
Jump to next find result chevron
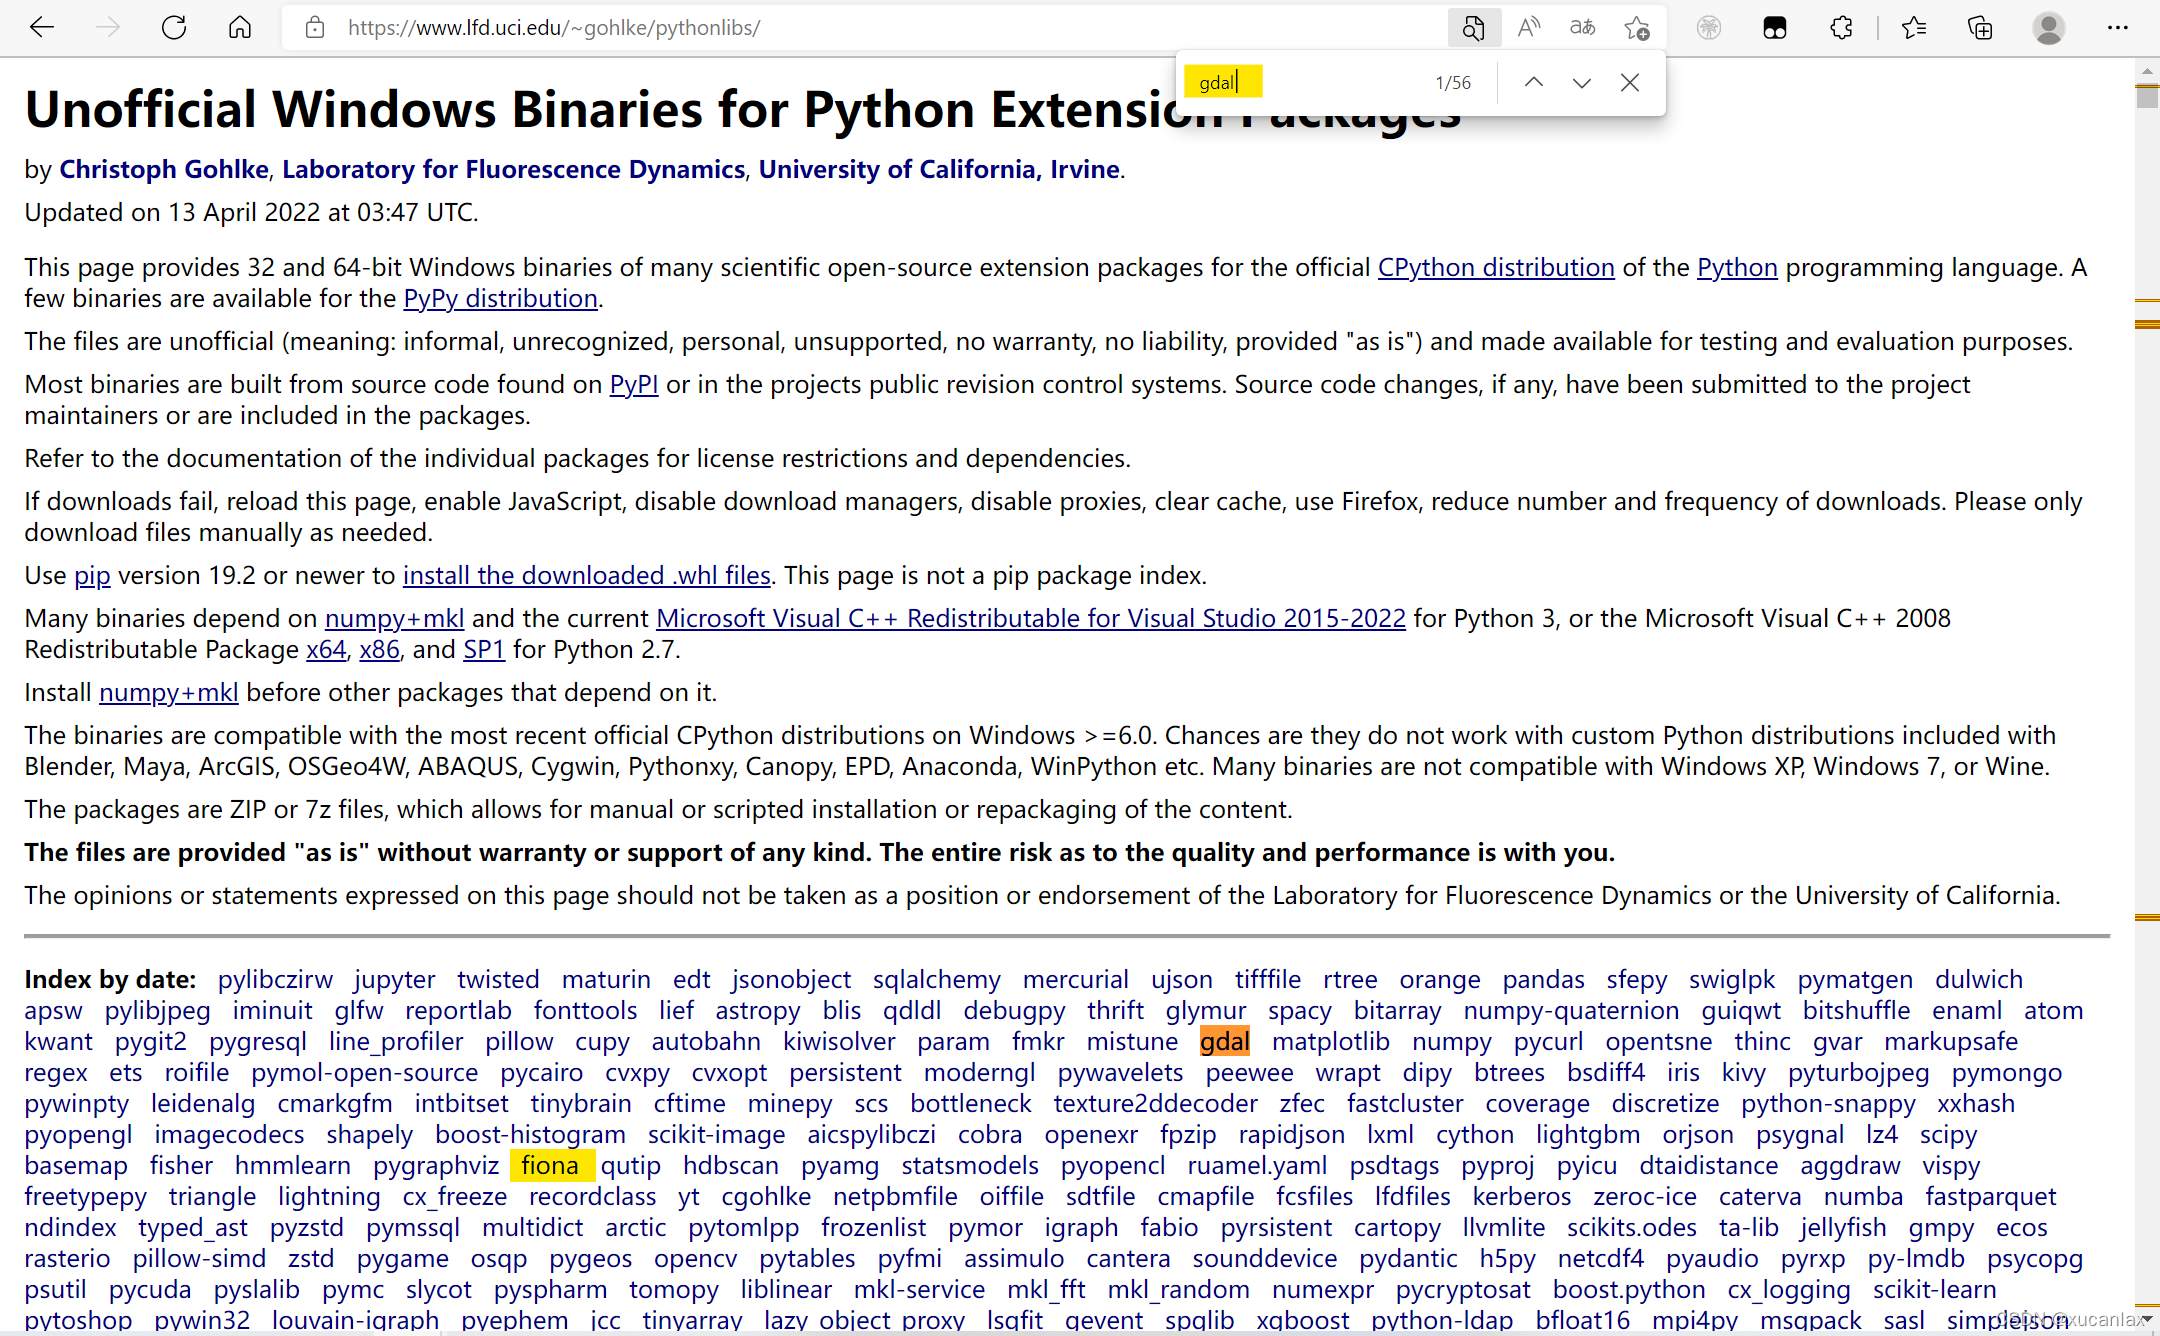coord(1581,83)
